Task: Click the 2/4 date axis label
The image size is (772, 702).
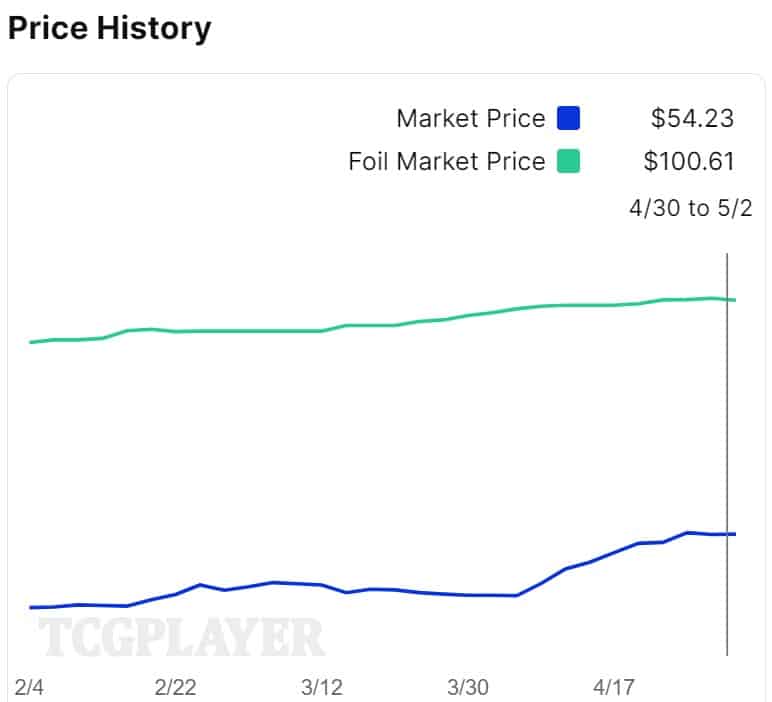Action: 30,687
